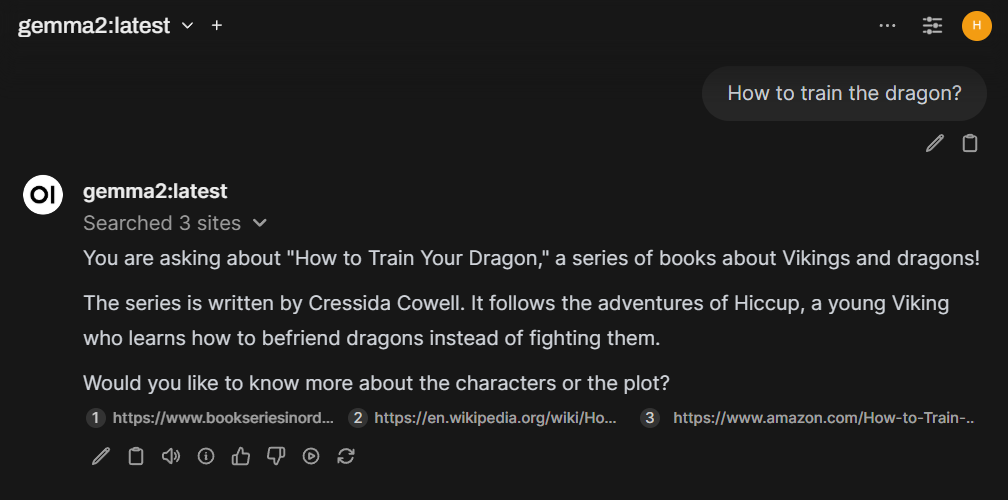The width and height of the screenshot is (1008, 500).
Task: Click the gemma2 model avatar icon
Action: 43,193
